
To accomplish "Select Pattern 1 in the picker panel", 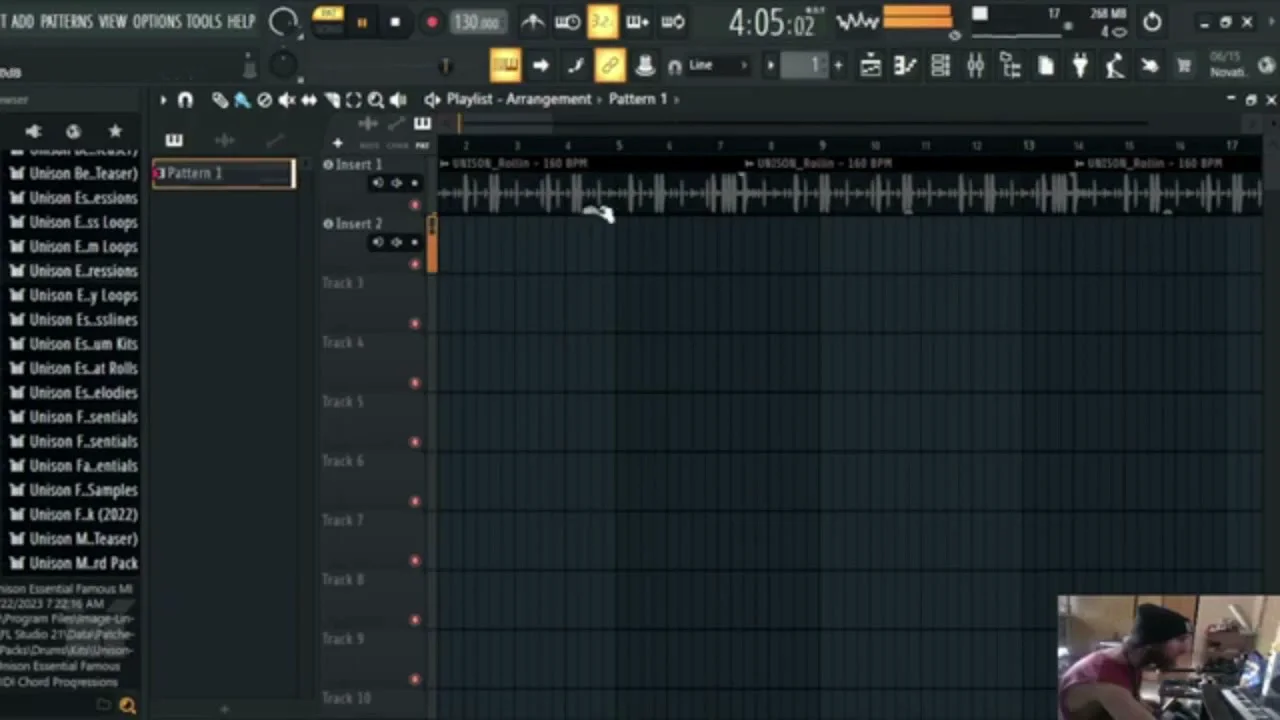I will coord(224,174).
